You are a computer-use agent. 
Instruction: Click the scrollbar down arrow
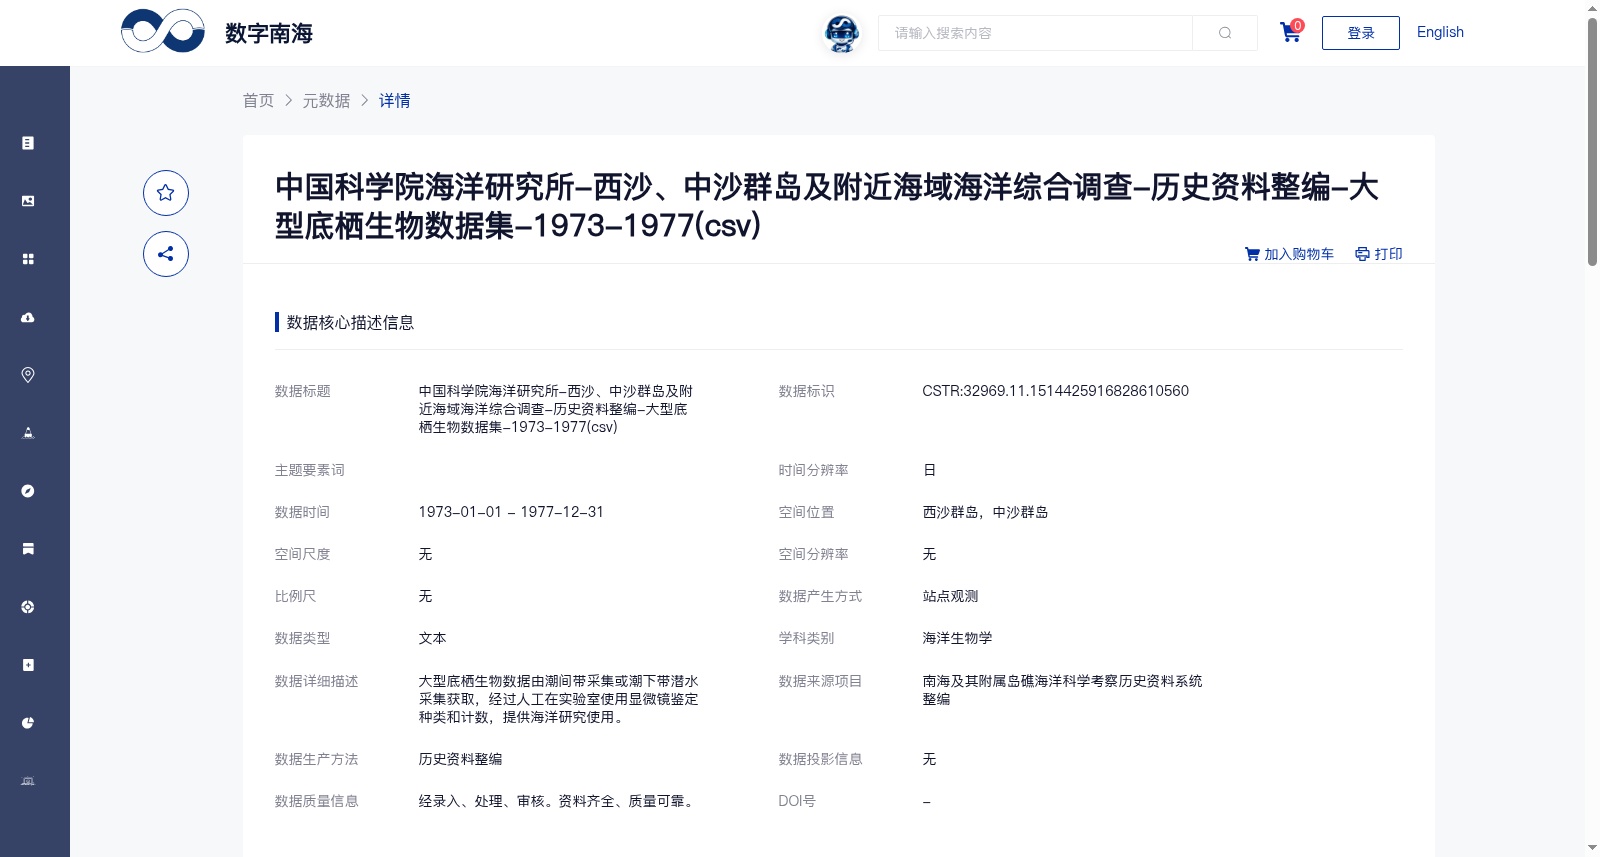pyautogui.click(x=1592, y=848)
